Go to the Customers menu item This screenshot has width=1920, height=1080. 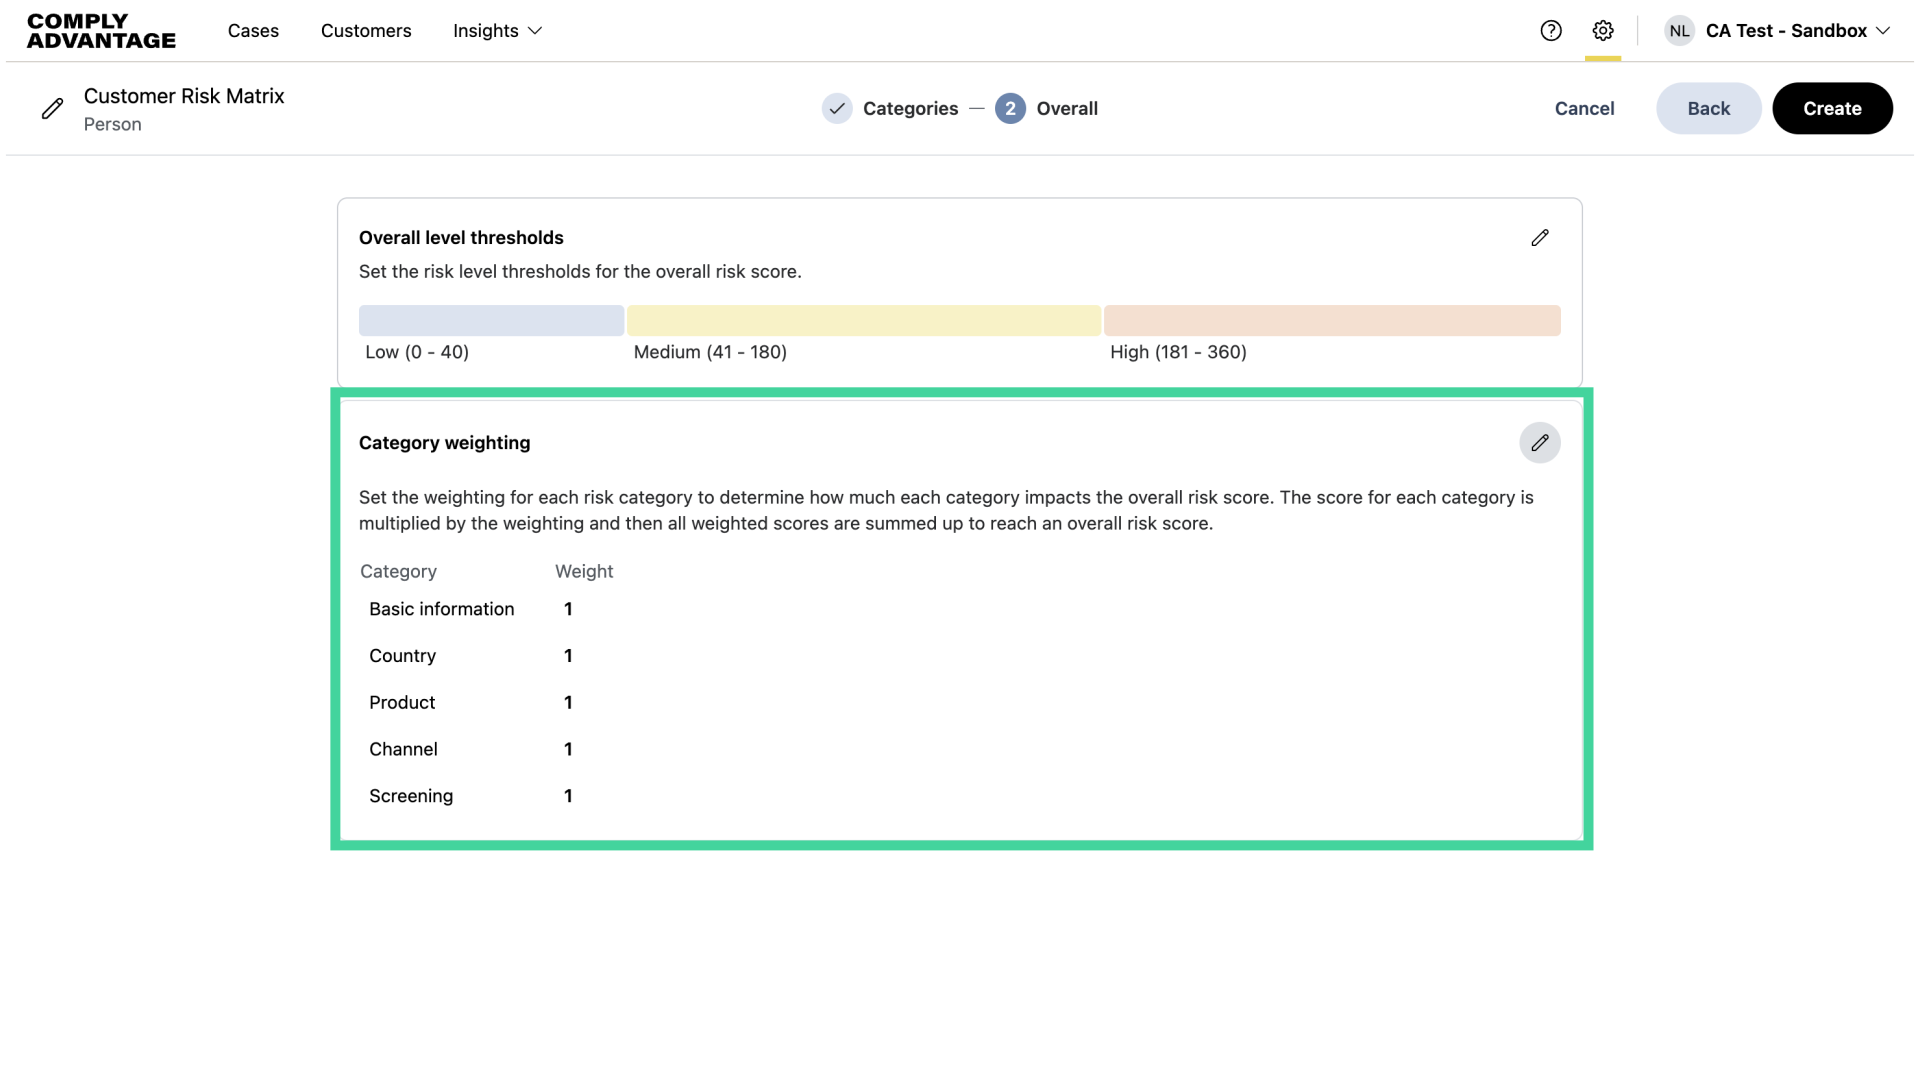(x=366, y=31)
